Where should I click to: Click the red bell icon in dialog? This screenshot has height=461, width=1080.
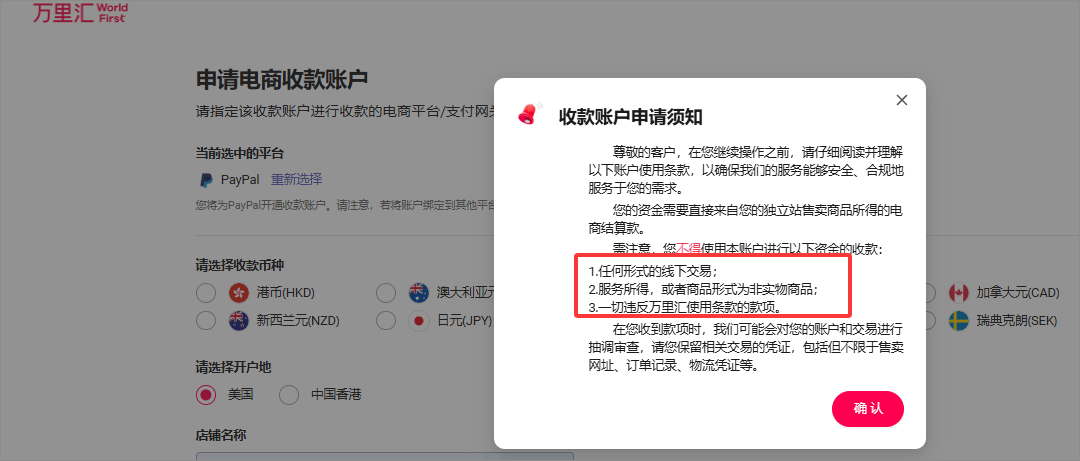point(529,114)
